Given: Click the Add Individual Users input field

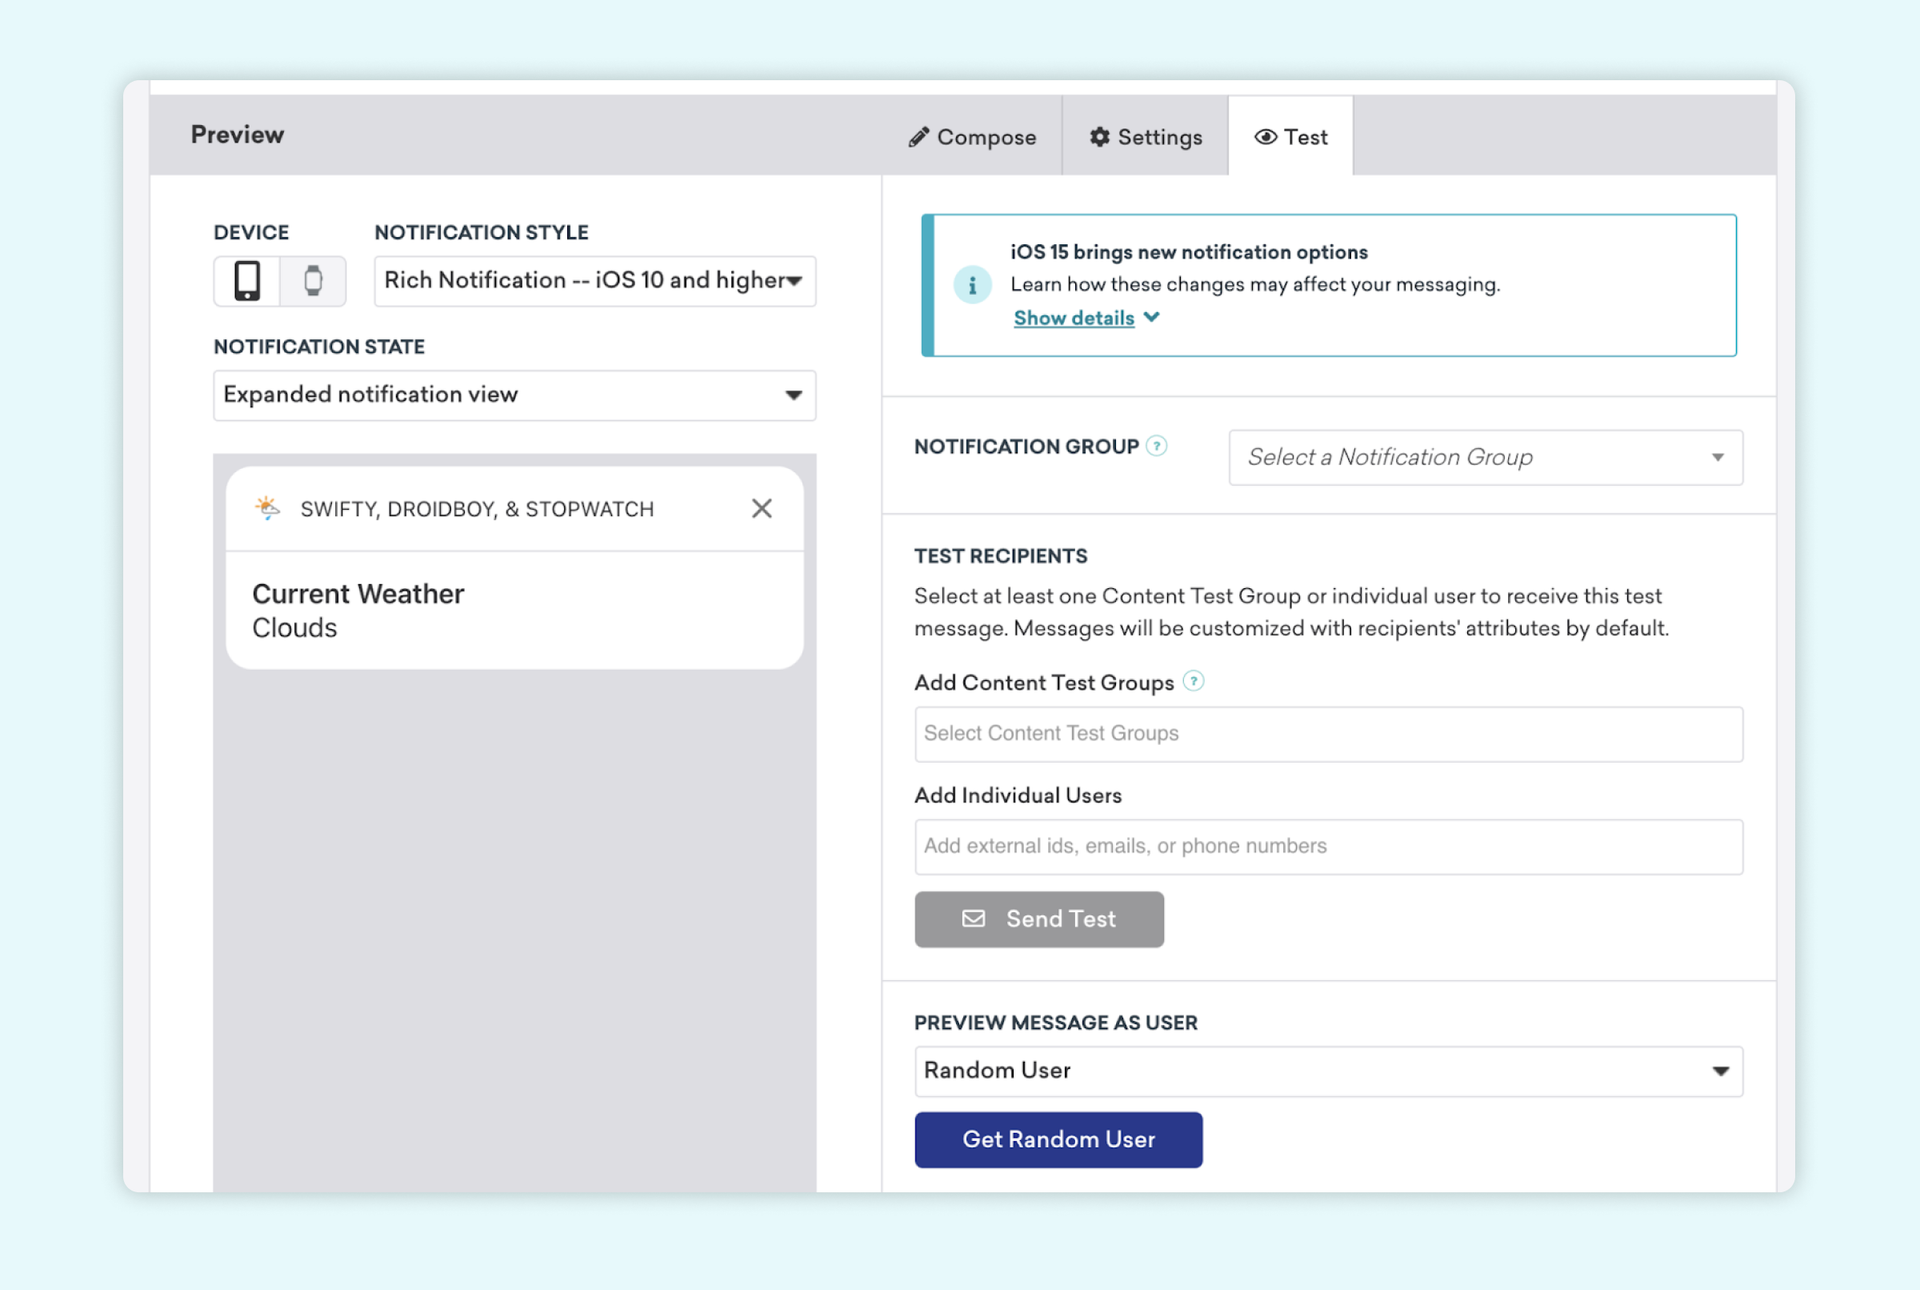Looking at the screenshot, I should (1328, 847).
